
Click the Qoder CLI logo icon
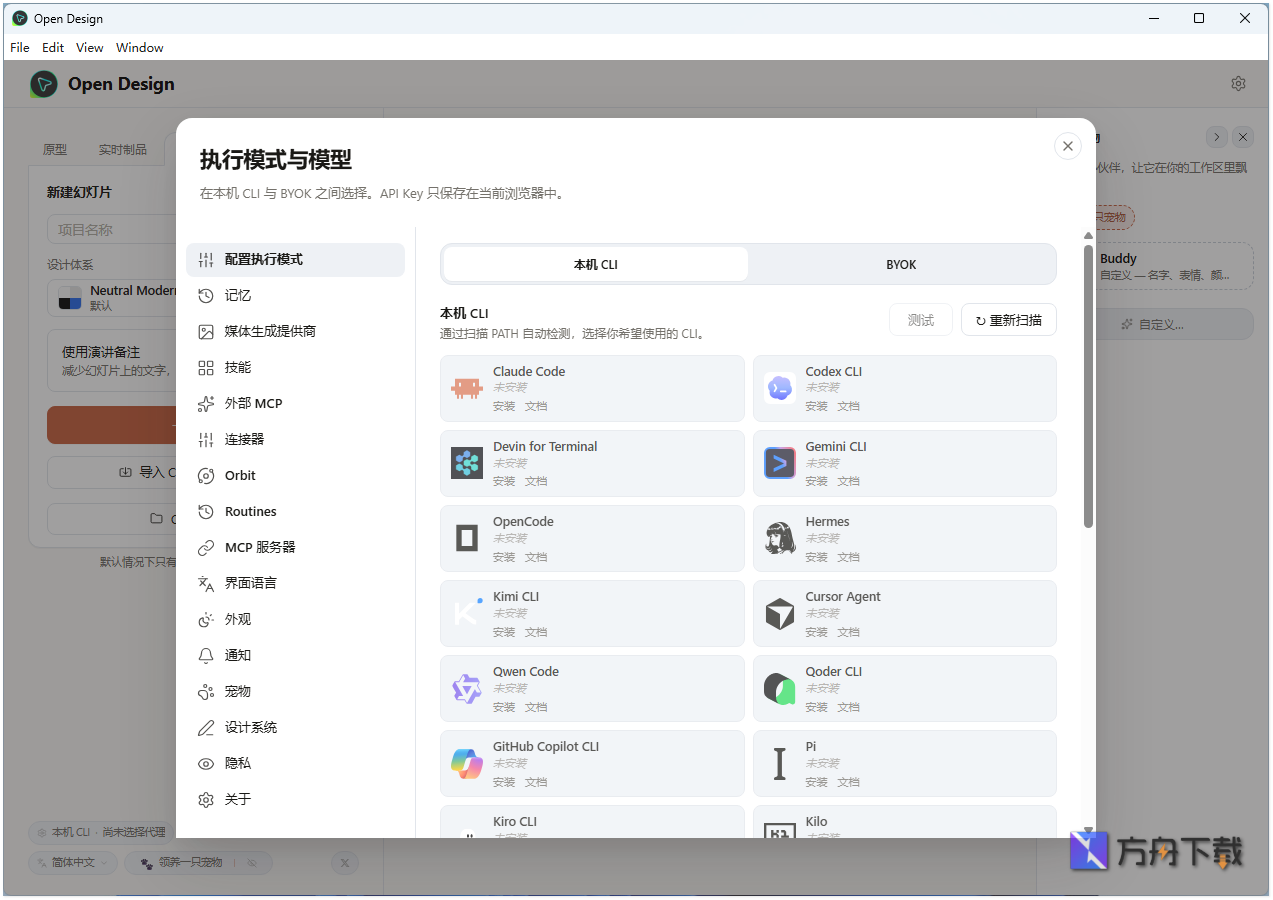pyautogui.click(x=779, y=688)
